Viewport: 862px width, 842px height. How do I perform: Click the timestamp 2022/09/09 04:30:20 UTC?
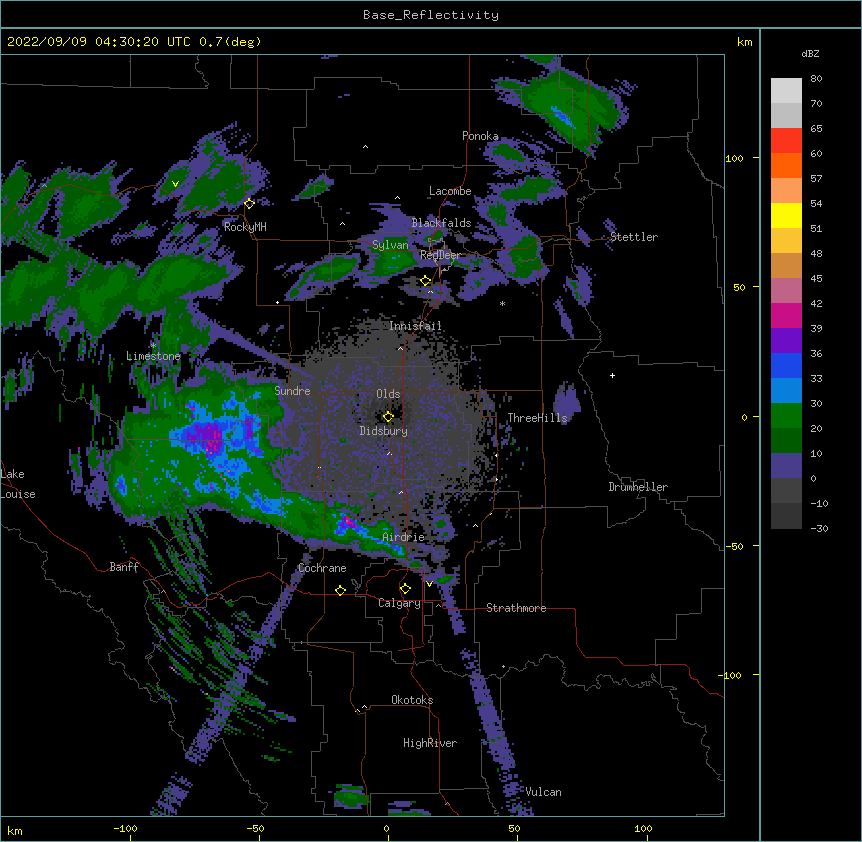(x=99, y=42)
